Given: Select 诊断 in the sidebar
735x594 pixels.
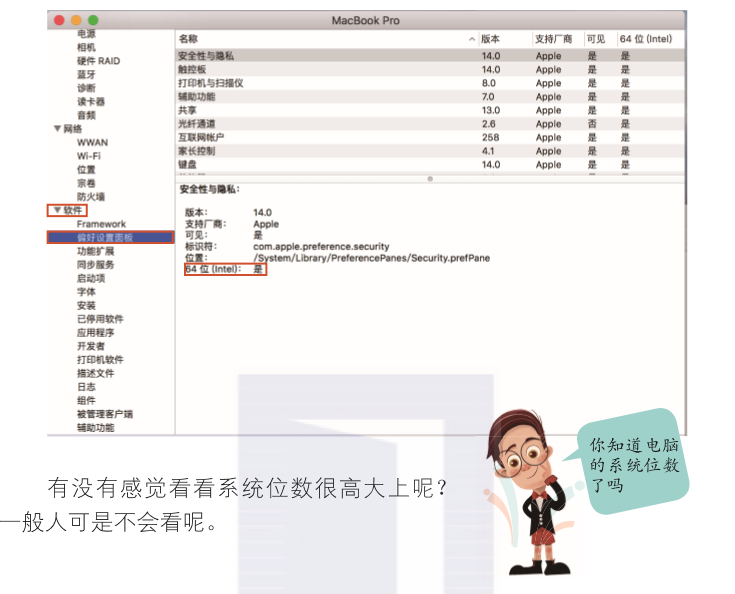Looking at the screenshot, I should (86, 88).
